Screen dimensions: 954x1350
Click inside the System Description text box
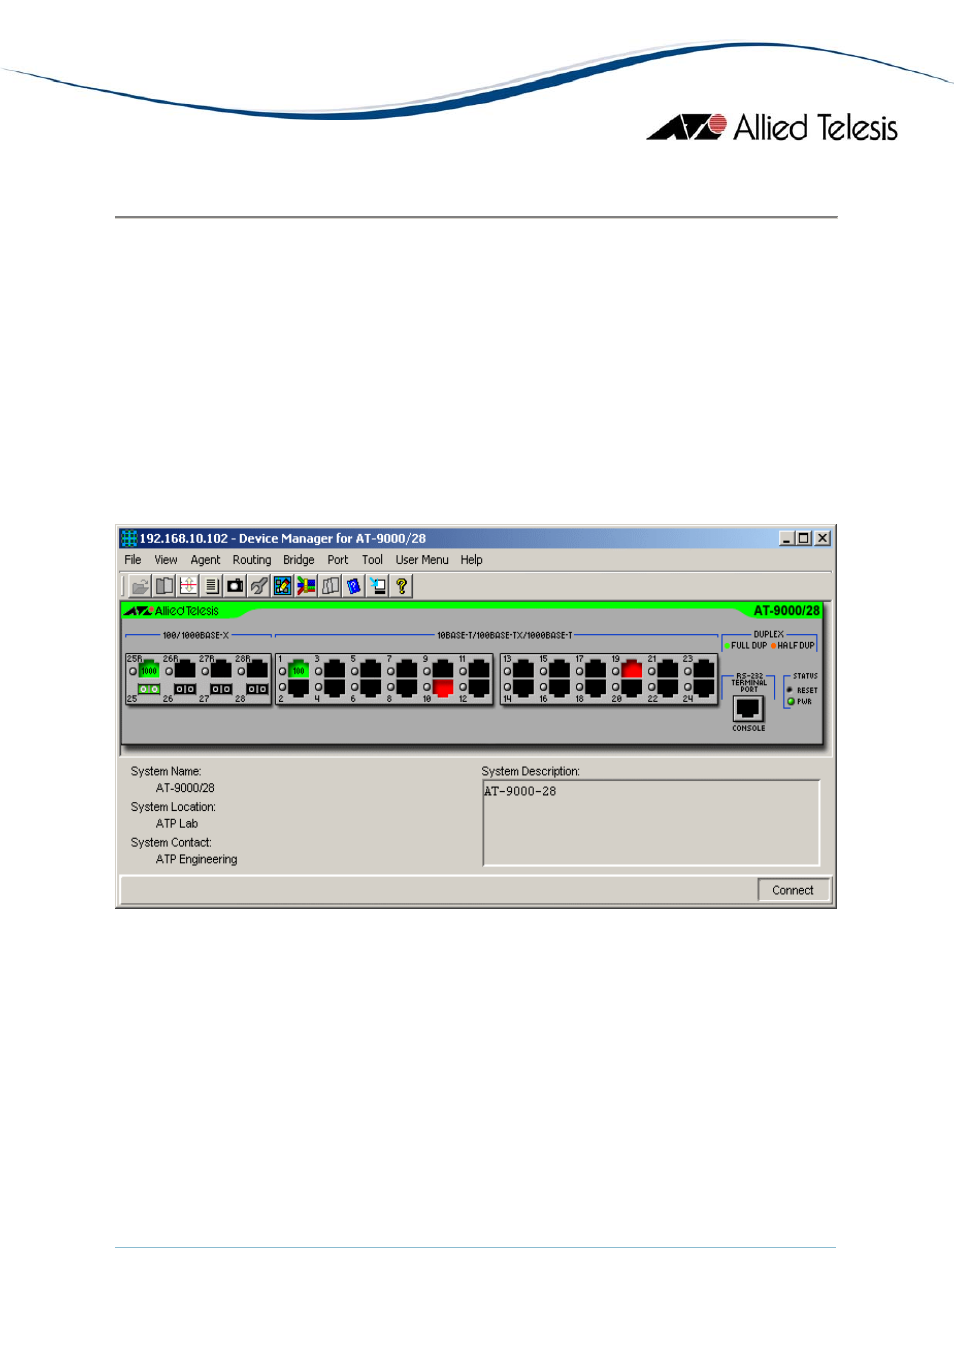coord(651,823)
